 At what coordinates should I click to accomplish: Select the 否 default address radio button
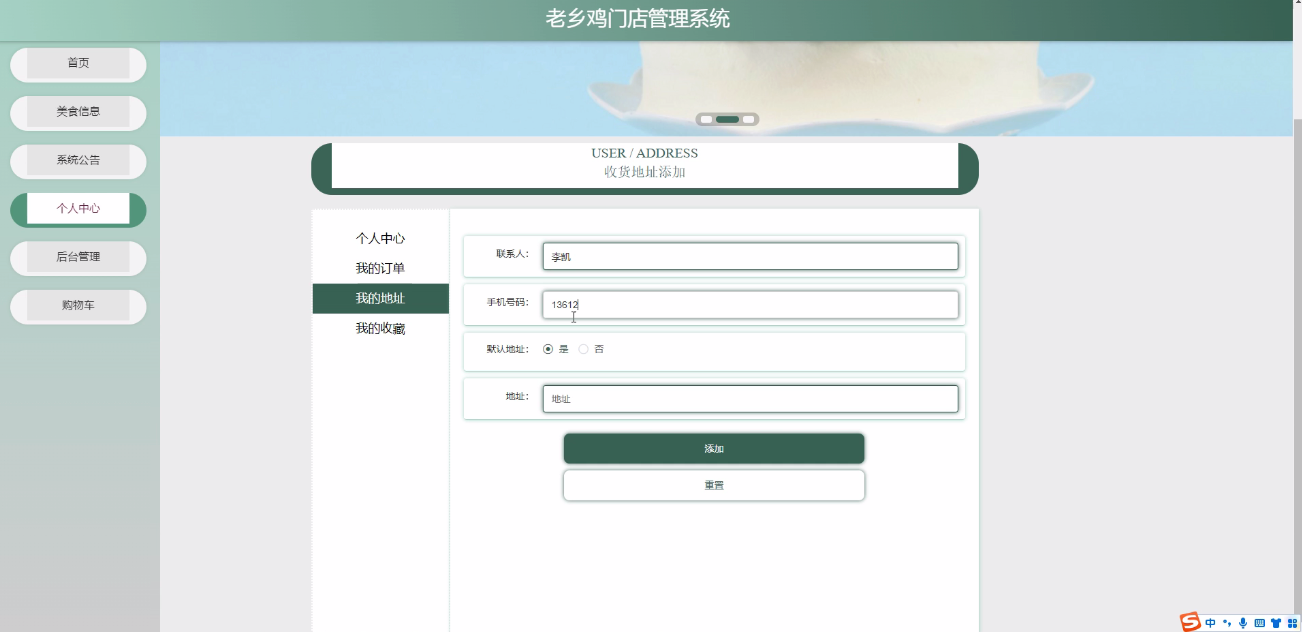point(584,349)
